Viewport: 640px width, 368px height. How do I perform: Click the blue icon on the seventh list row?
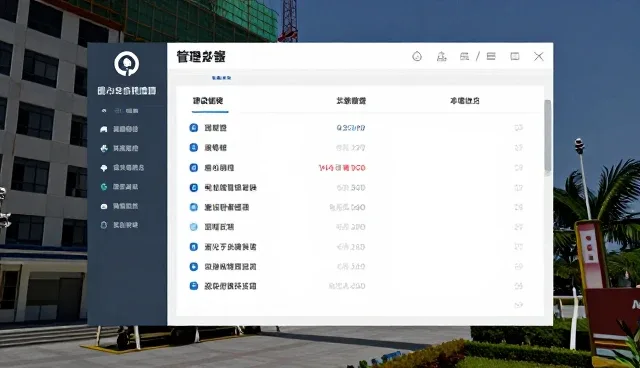pyautogui.click(x=194, y=246)
